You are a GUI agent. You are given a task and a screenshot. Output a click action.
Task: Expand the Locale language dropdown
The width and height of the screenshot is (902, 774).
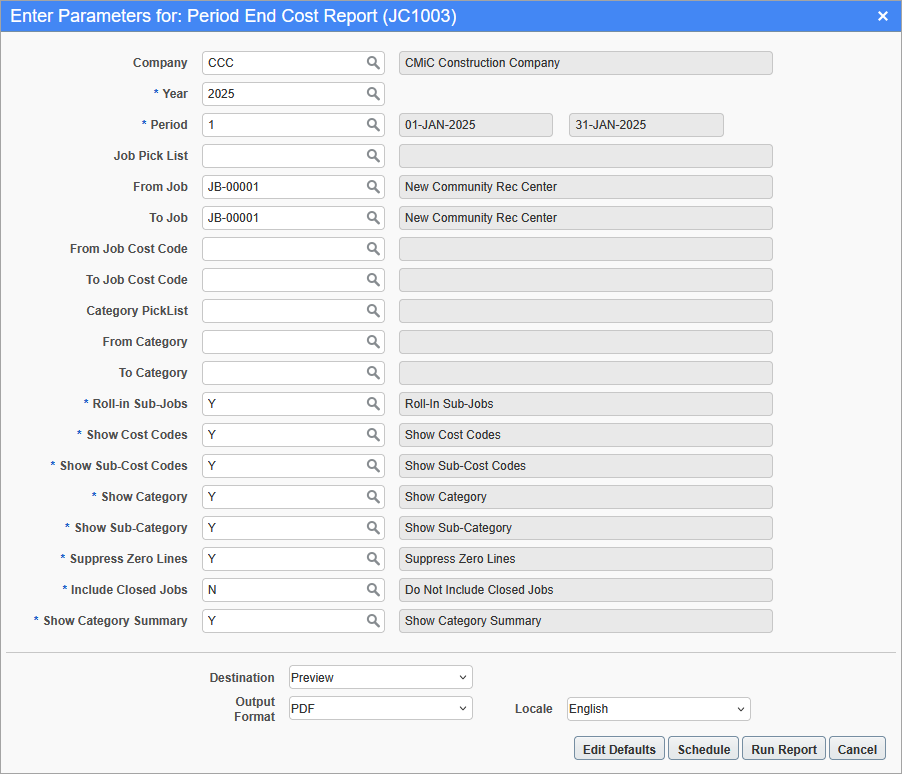tap(658, 709)
